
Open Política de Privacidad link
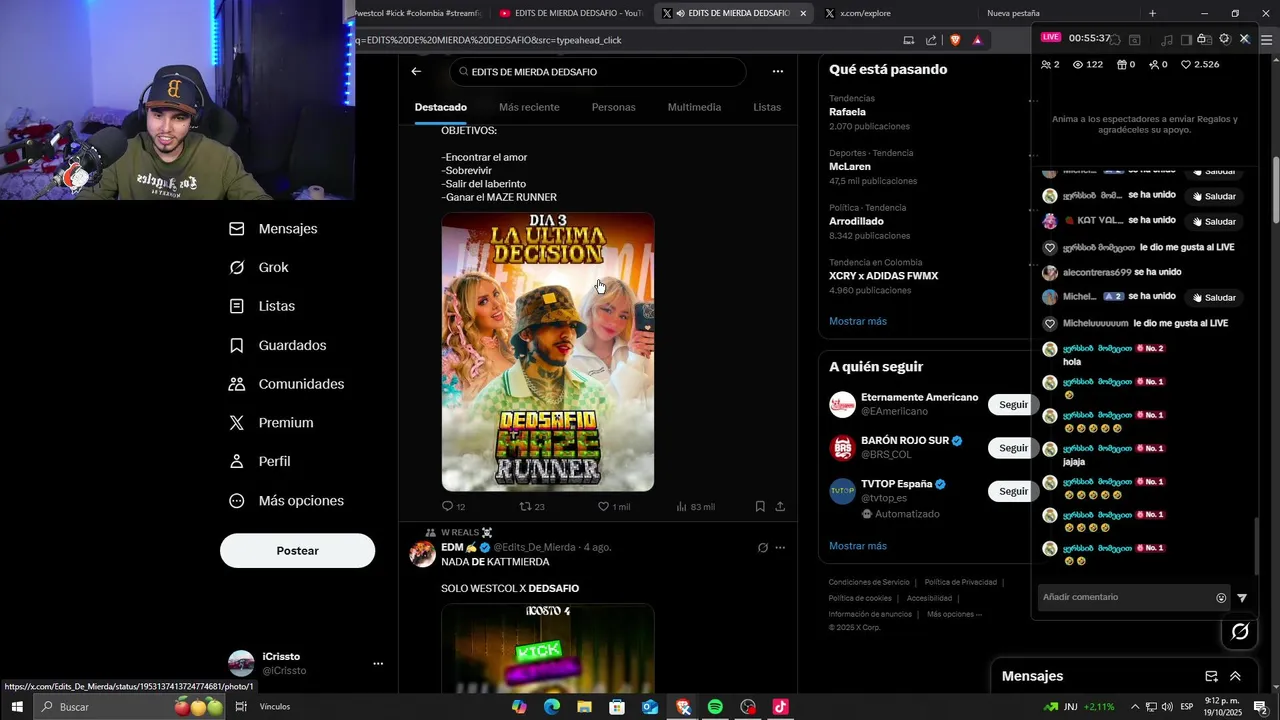tap(960, 582)
